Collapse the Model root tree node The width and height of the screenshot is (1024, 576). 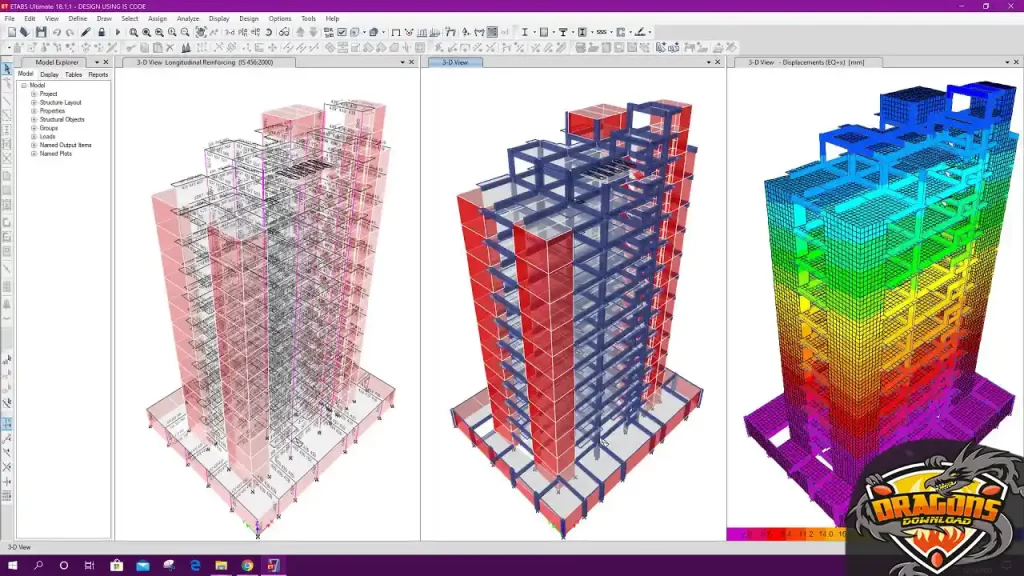24,85
